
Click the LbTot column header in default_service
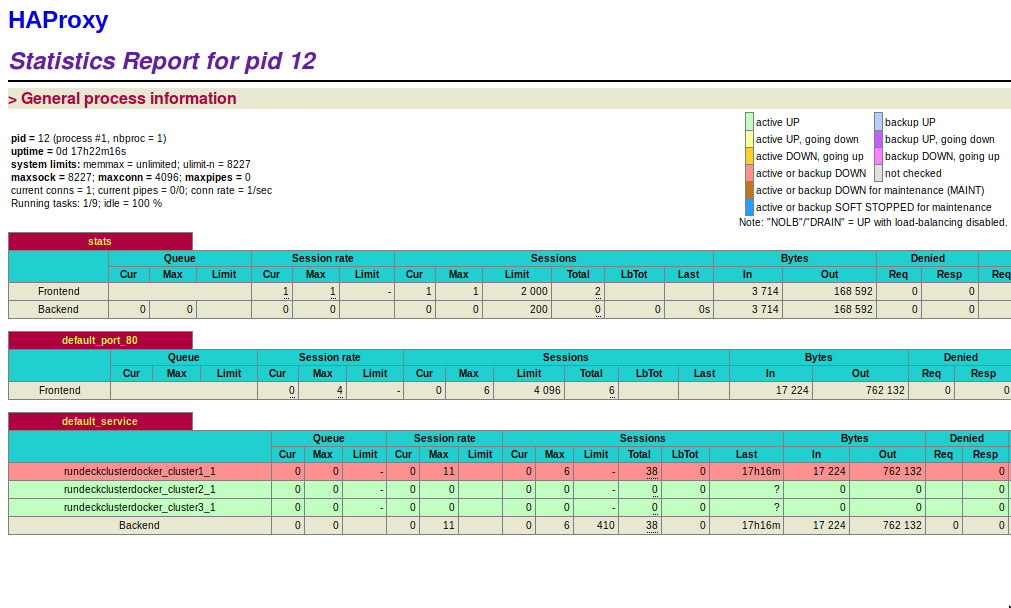[x=685, y=455]
